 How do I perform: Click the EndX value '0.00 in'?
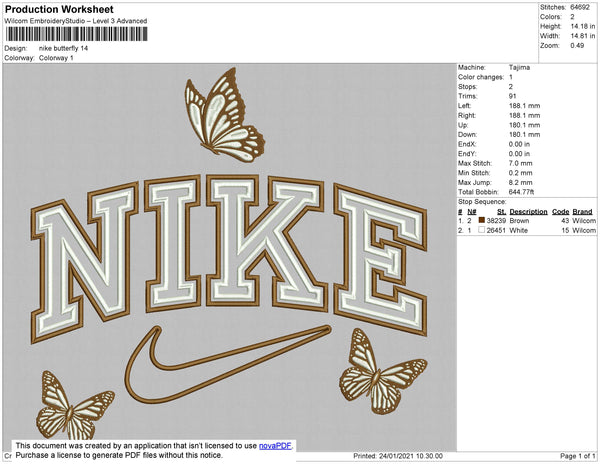click(519, 144)
